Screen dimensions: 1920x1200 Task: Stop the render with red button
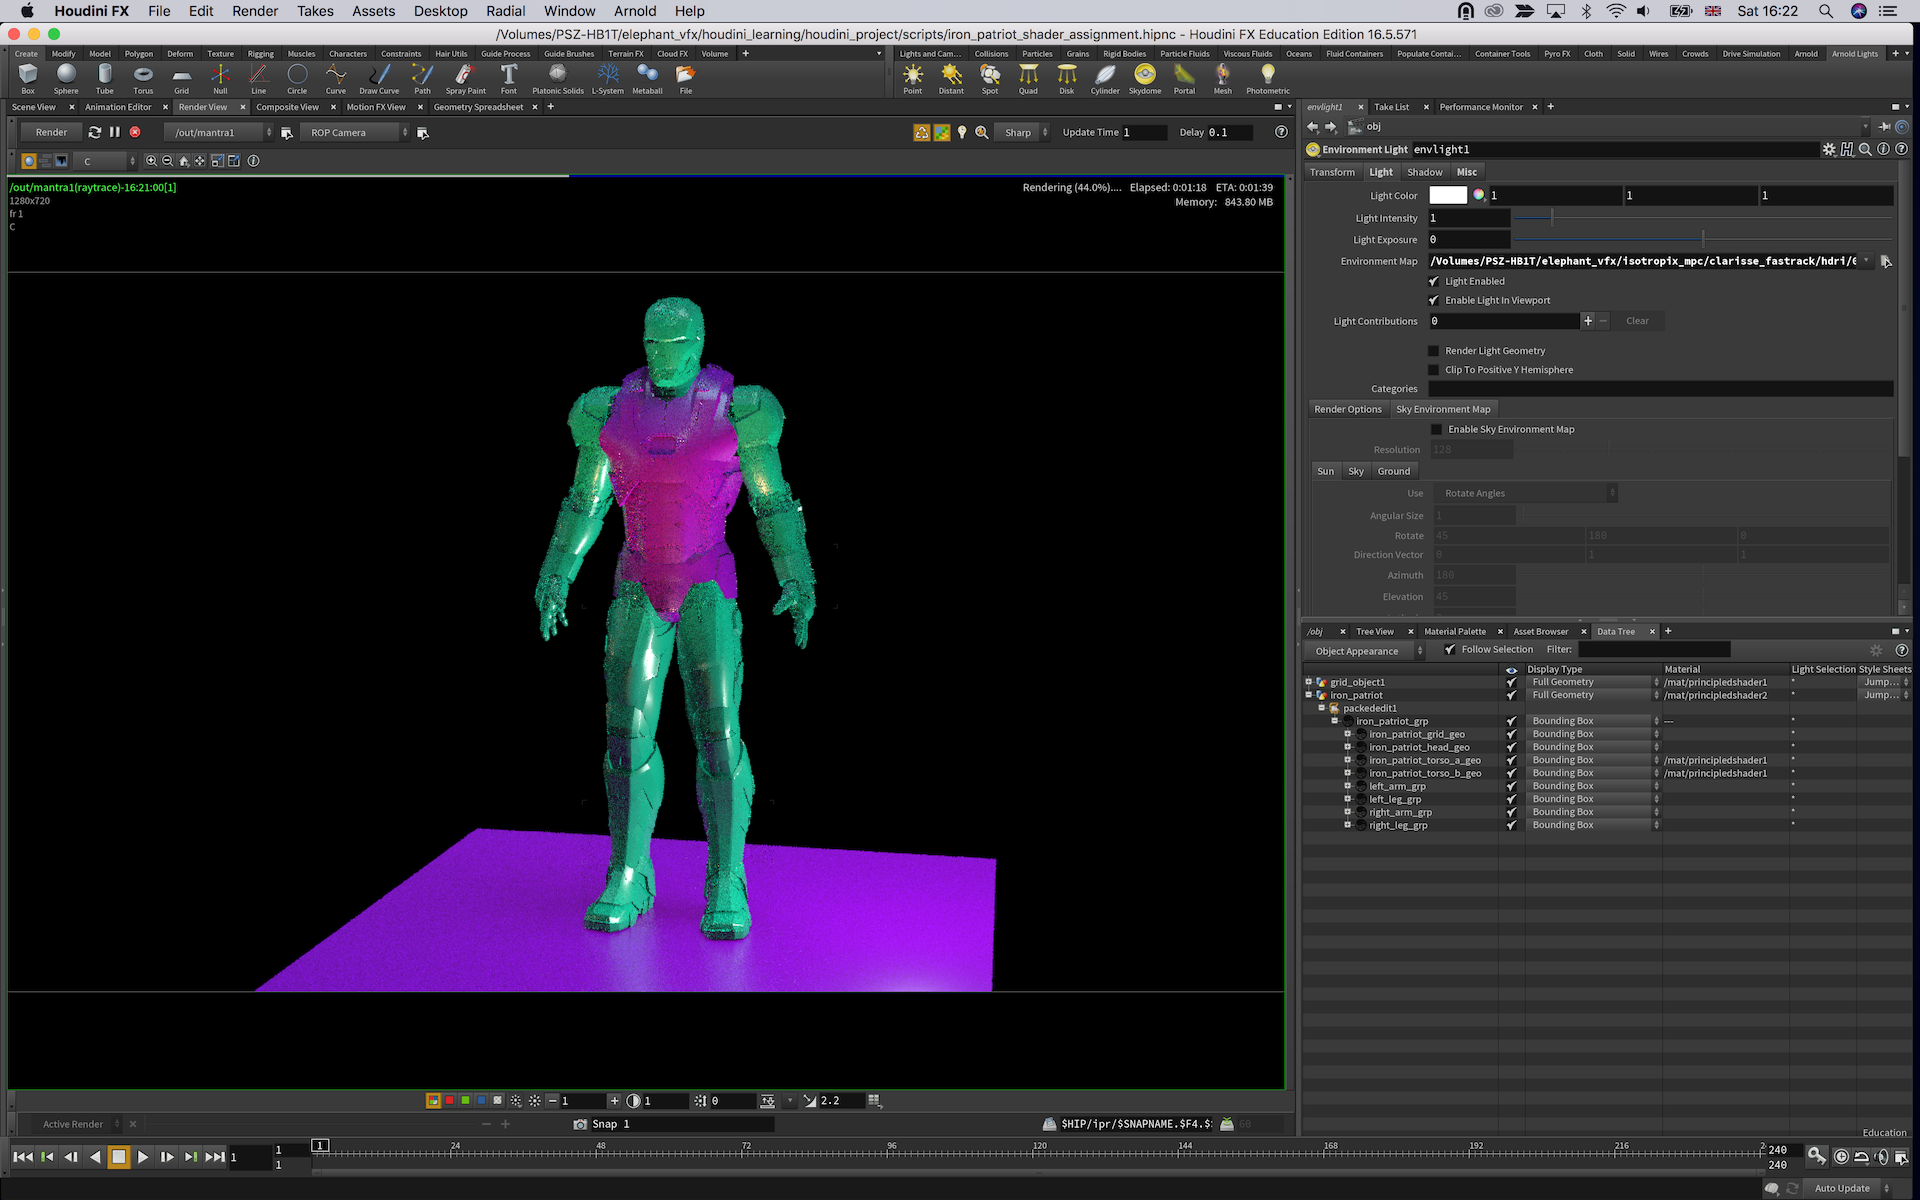point(135,132)
